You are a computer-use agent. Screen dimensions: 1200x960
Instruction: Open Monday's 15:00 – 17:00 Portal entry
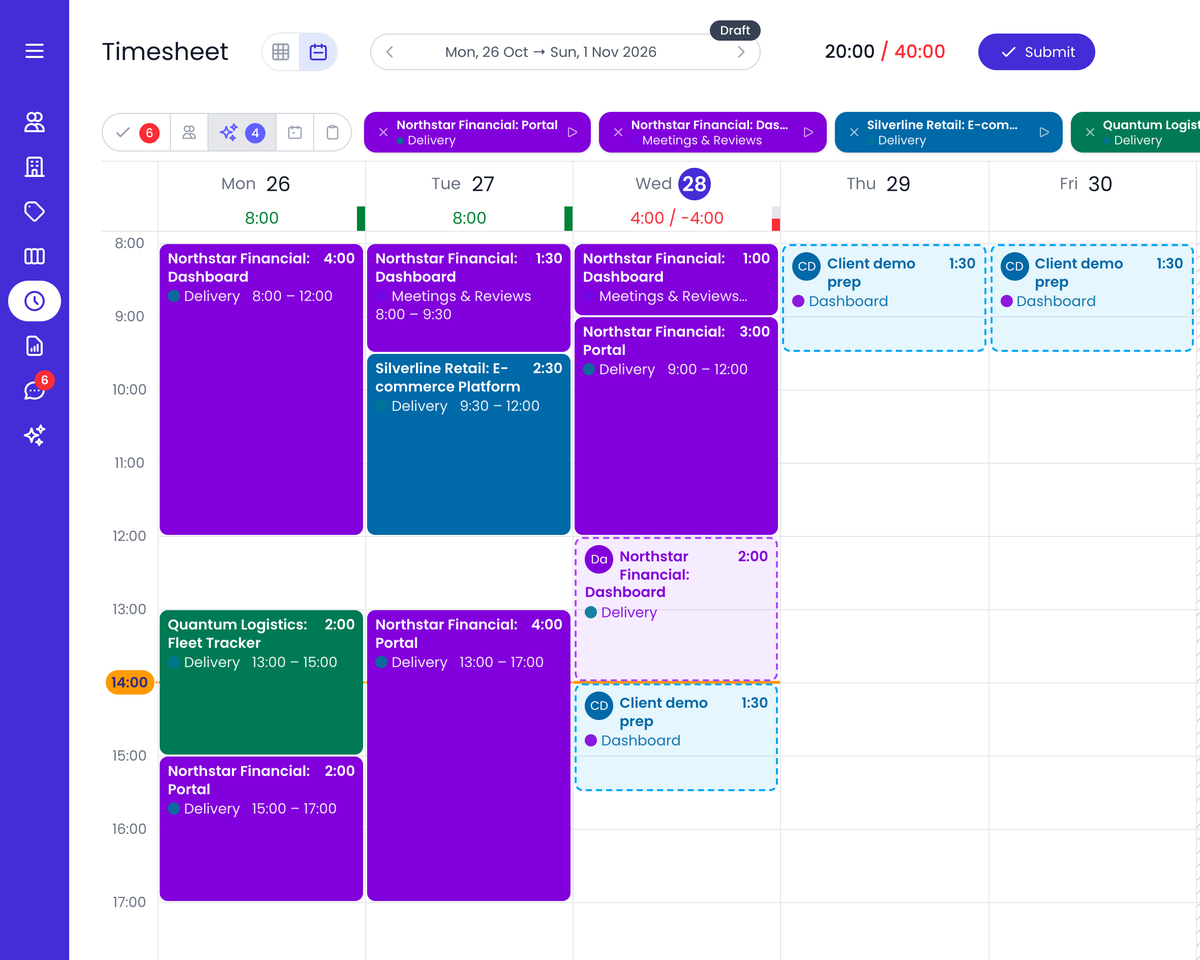[261, 829]
